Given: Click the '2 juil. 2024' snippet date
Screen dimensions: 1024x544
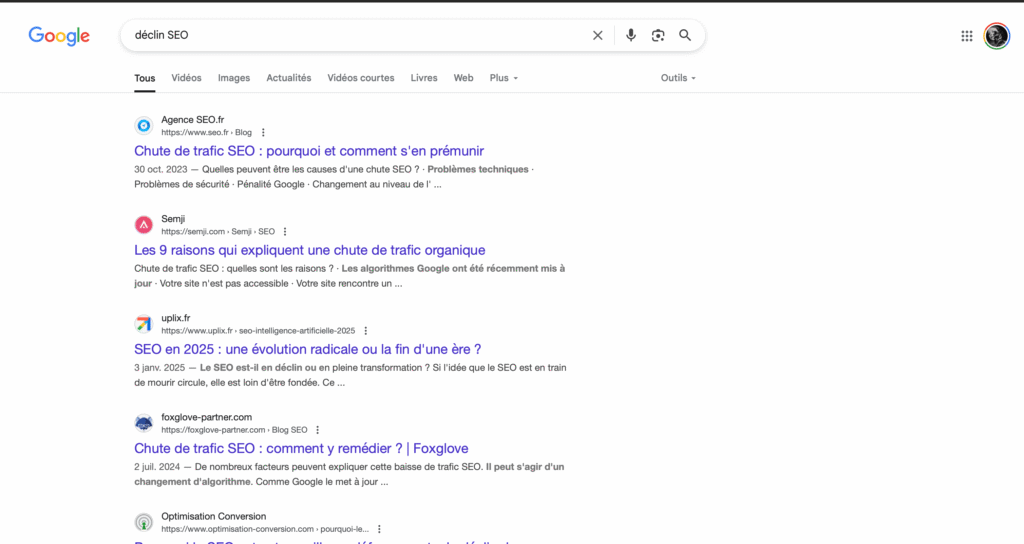Looking at the screenshot, I should [157, 467].
